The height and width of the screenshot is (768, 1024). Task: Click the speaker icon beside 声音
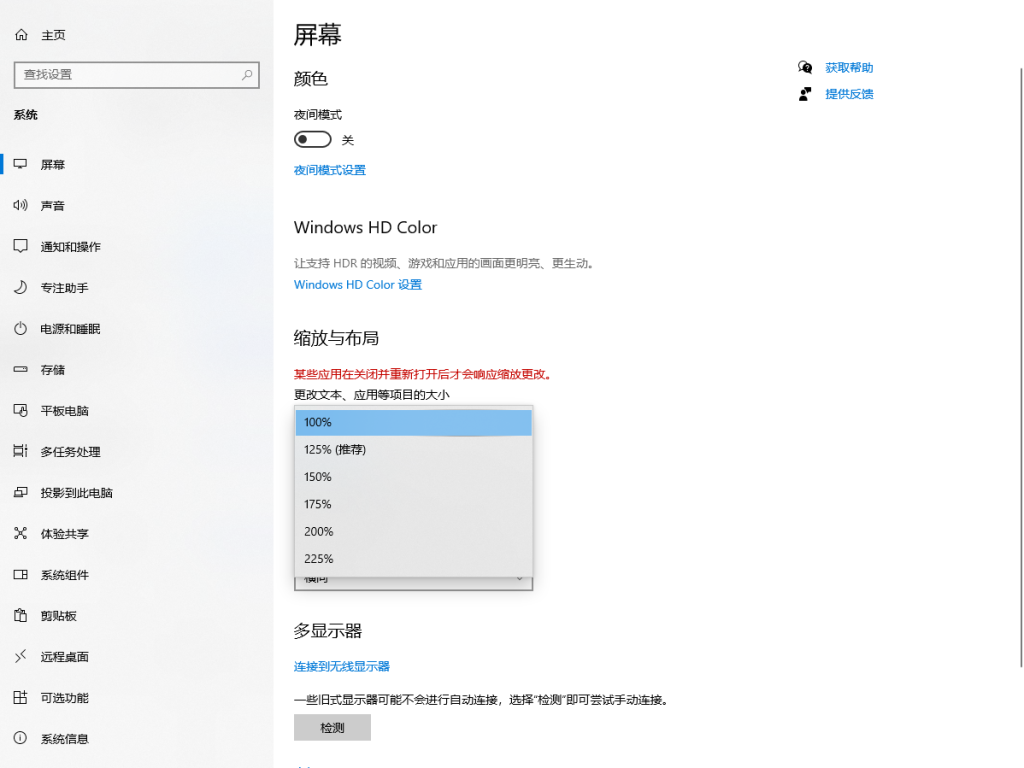[x=21, y=205]
